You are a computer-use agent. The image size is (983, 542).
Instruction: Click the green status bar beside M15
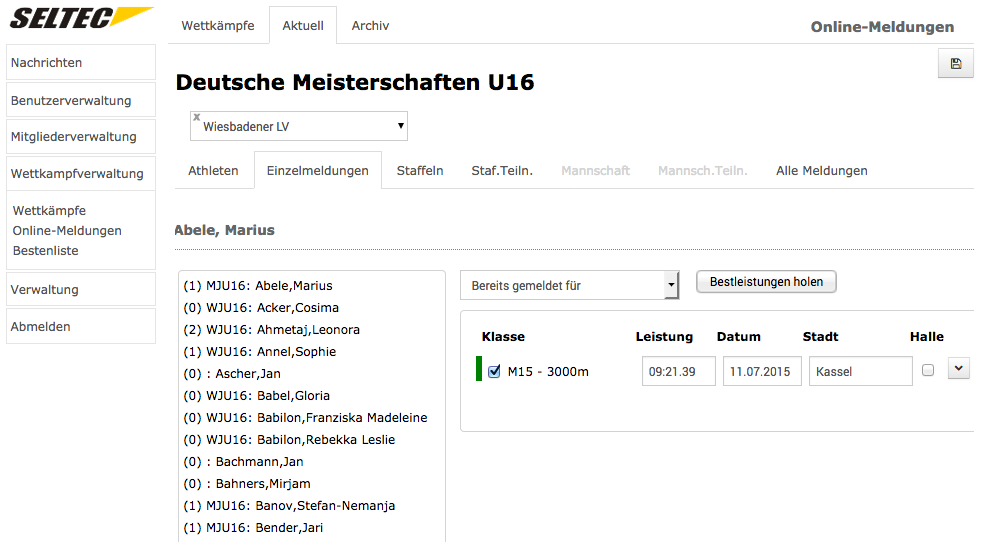[479, 369]
